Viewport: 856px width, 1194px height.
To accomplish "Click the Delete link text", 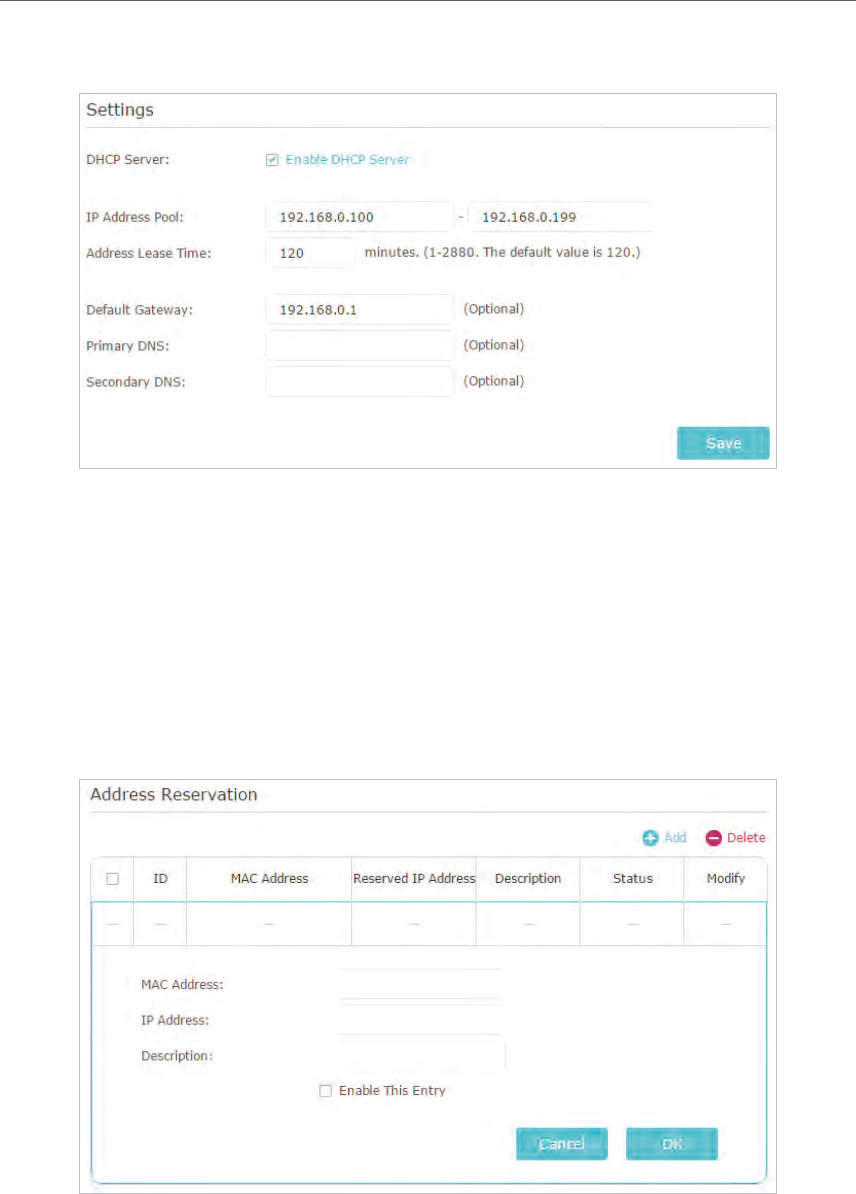I will tap(746, 838).
